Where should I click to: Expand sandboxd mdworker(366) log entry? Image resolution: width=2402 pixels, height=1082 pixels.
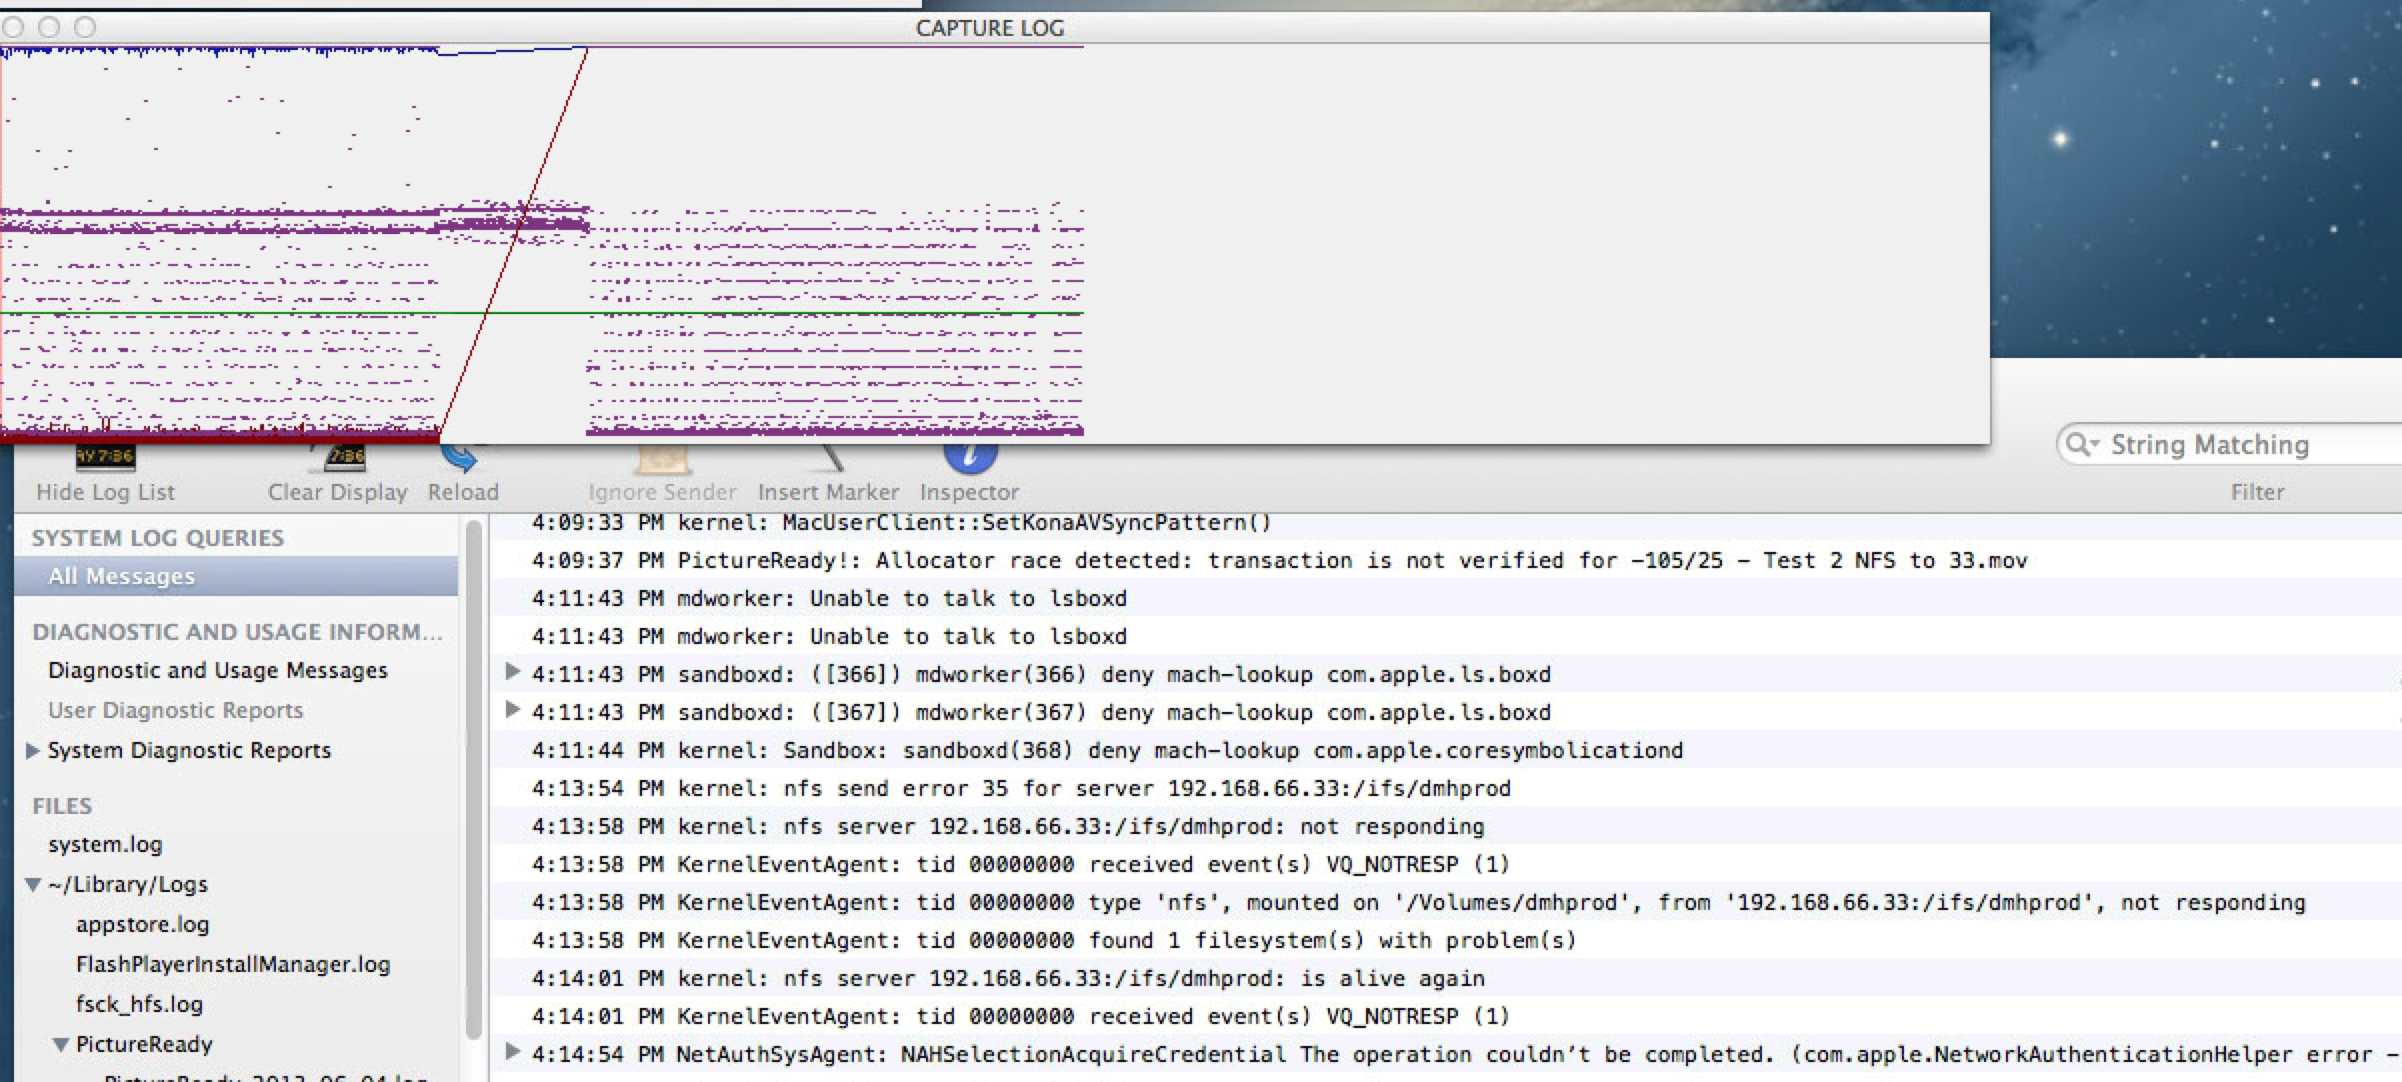click(512, 672)
